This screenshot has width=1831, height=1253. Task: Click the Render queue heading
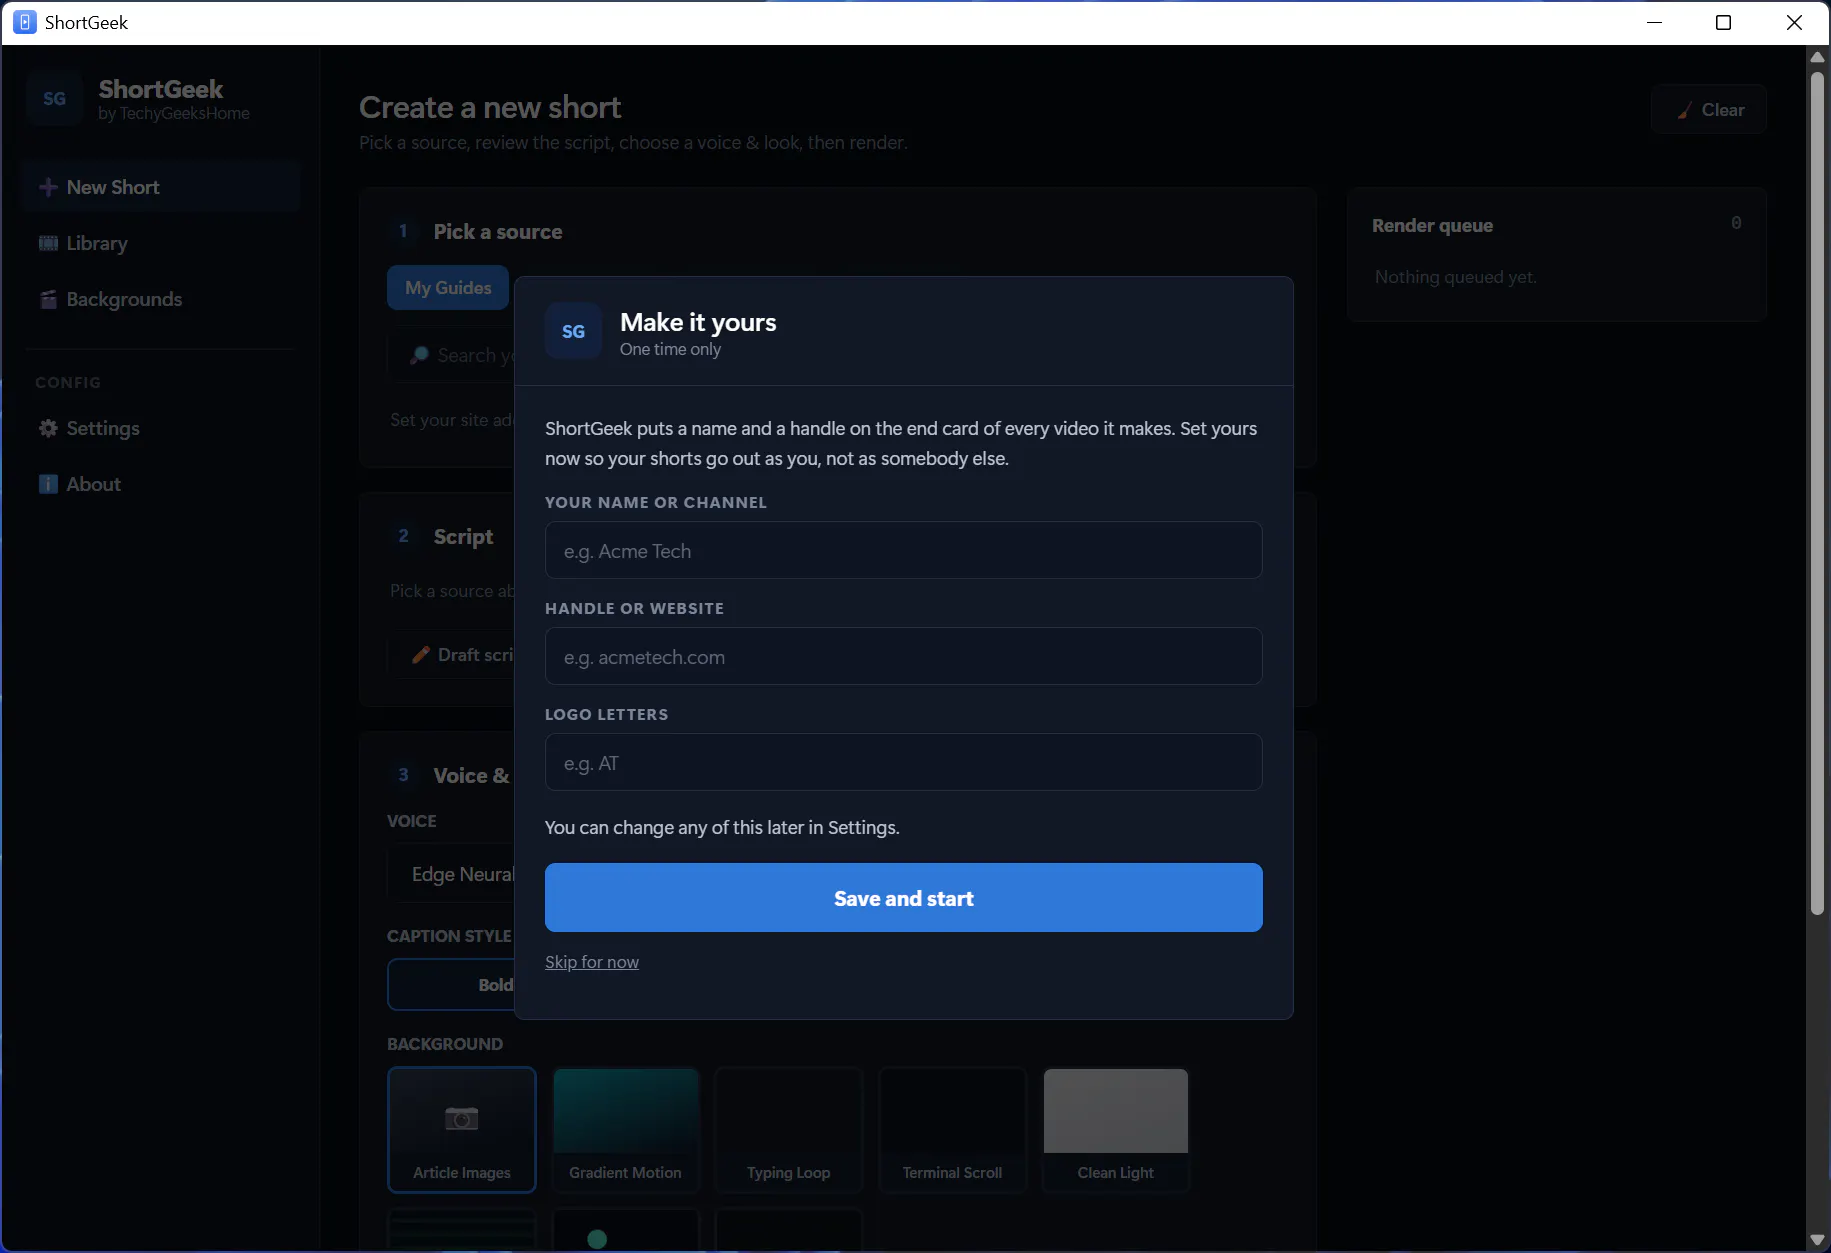pos(1432,225)
